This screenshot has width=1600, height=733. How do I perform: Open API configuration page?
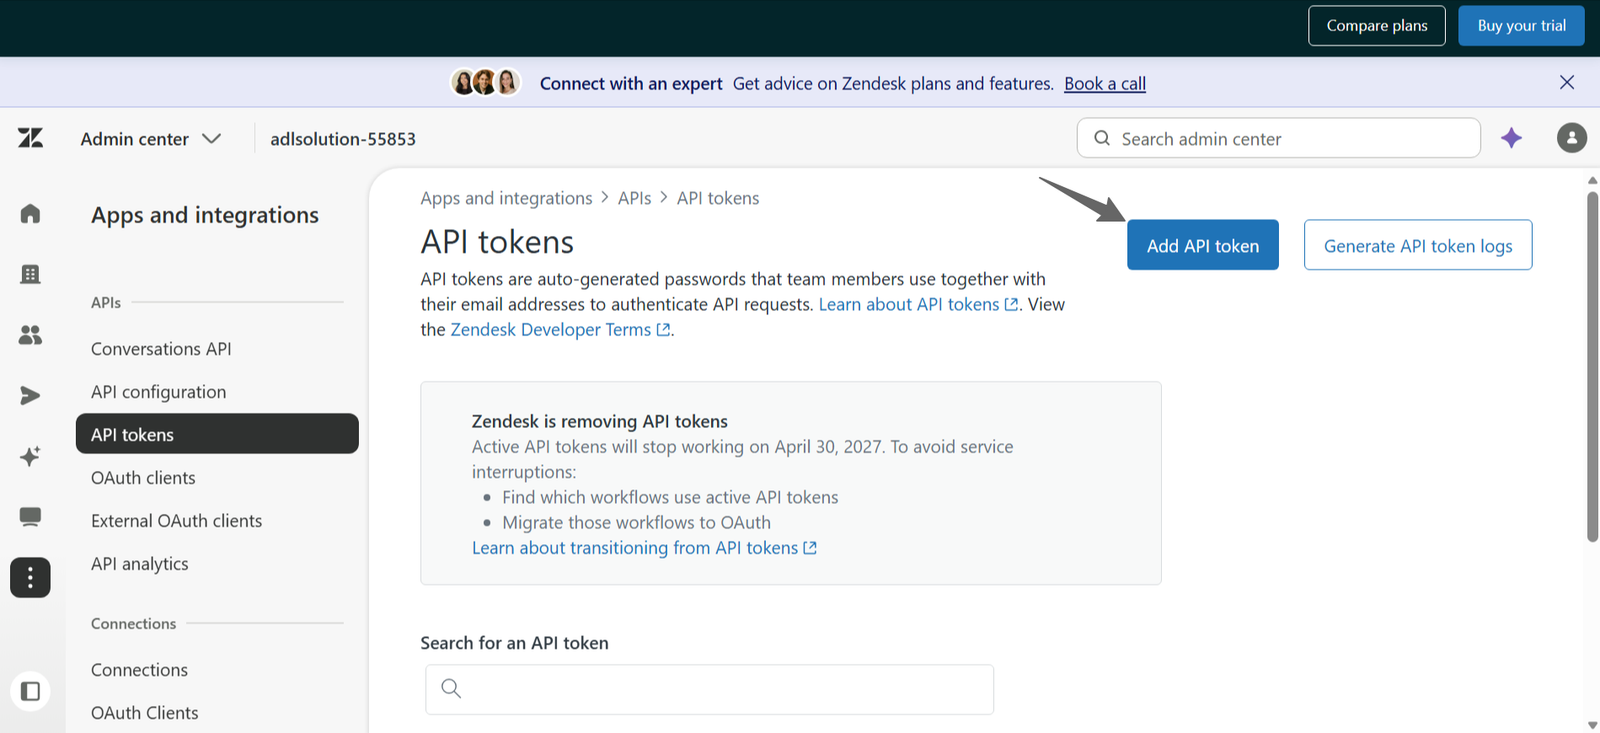[x=158, y=392]
